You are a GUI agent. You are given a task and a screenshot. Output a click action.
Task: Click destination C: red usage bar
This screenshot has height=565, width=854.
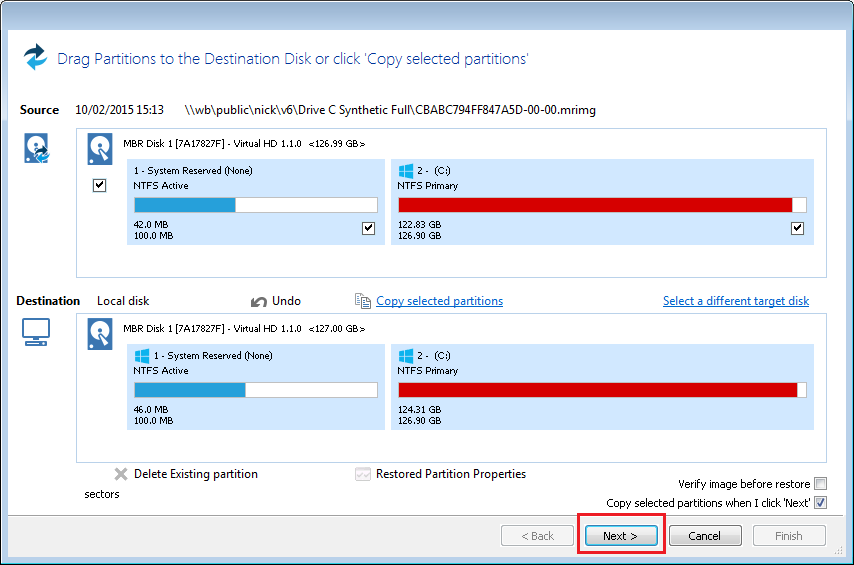tap(597, 390)
